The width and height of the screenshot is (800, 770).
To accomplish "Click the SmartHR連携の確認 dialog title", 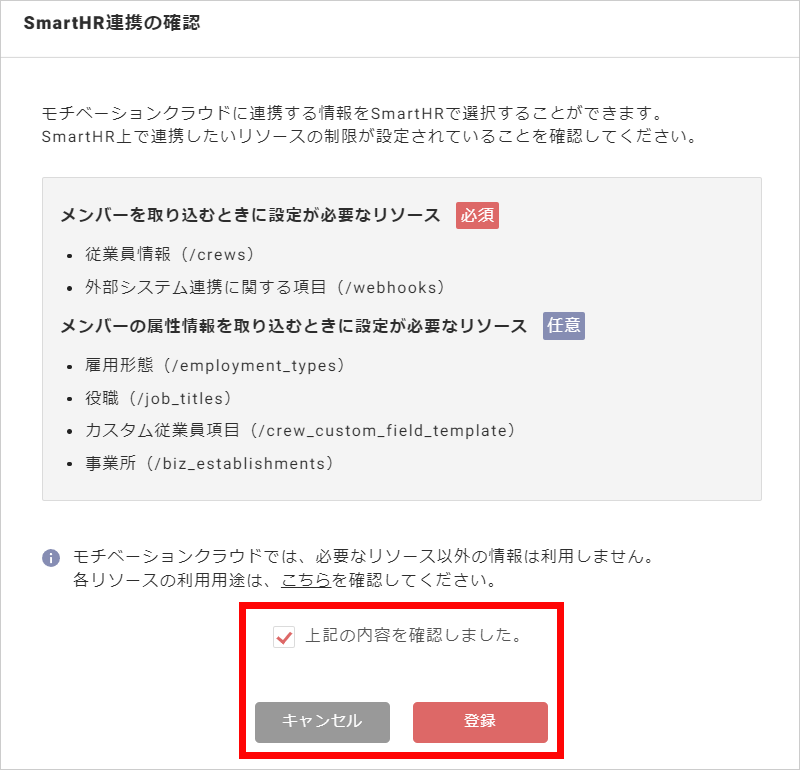I will click(x=112, y=23).
